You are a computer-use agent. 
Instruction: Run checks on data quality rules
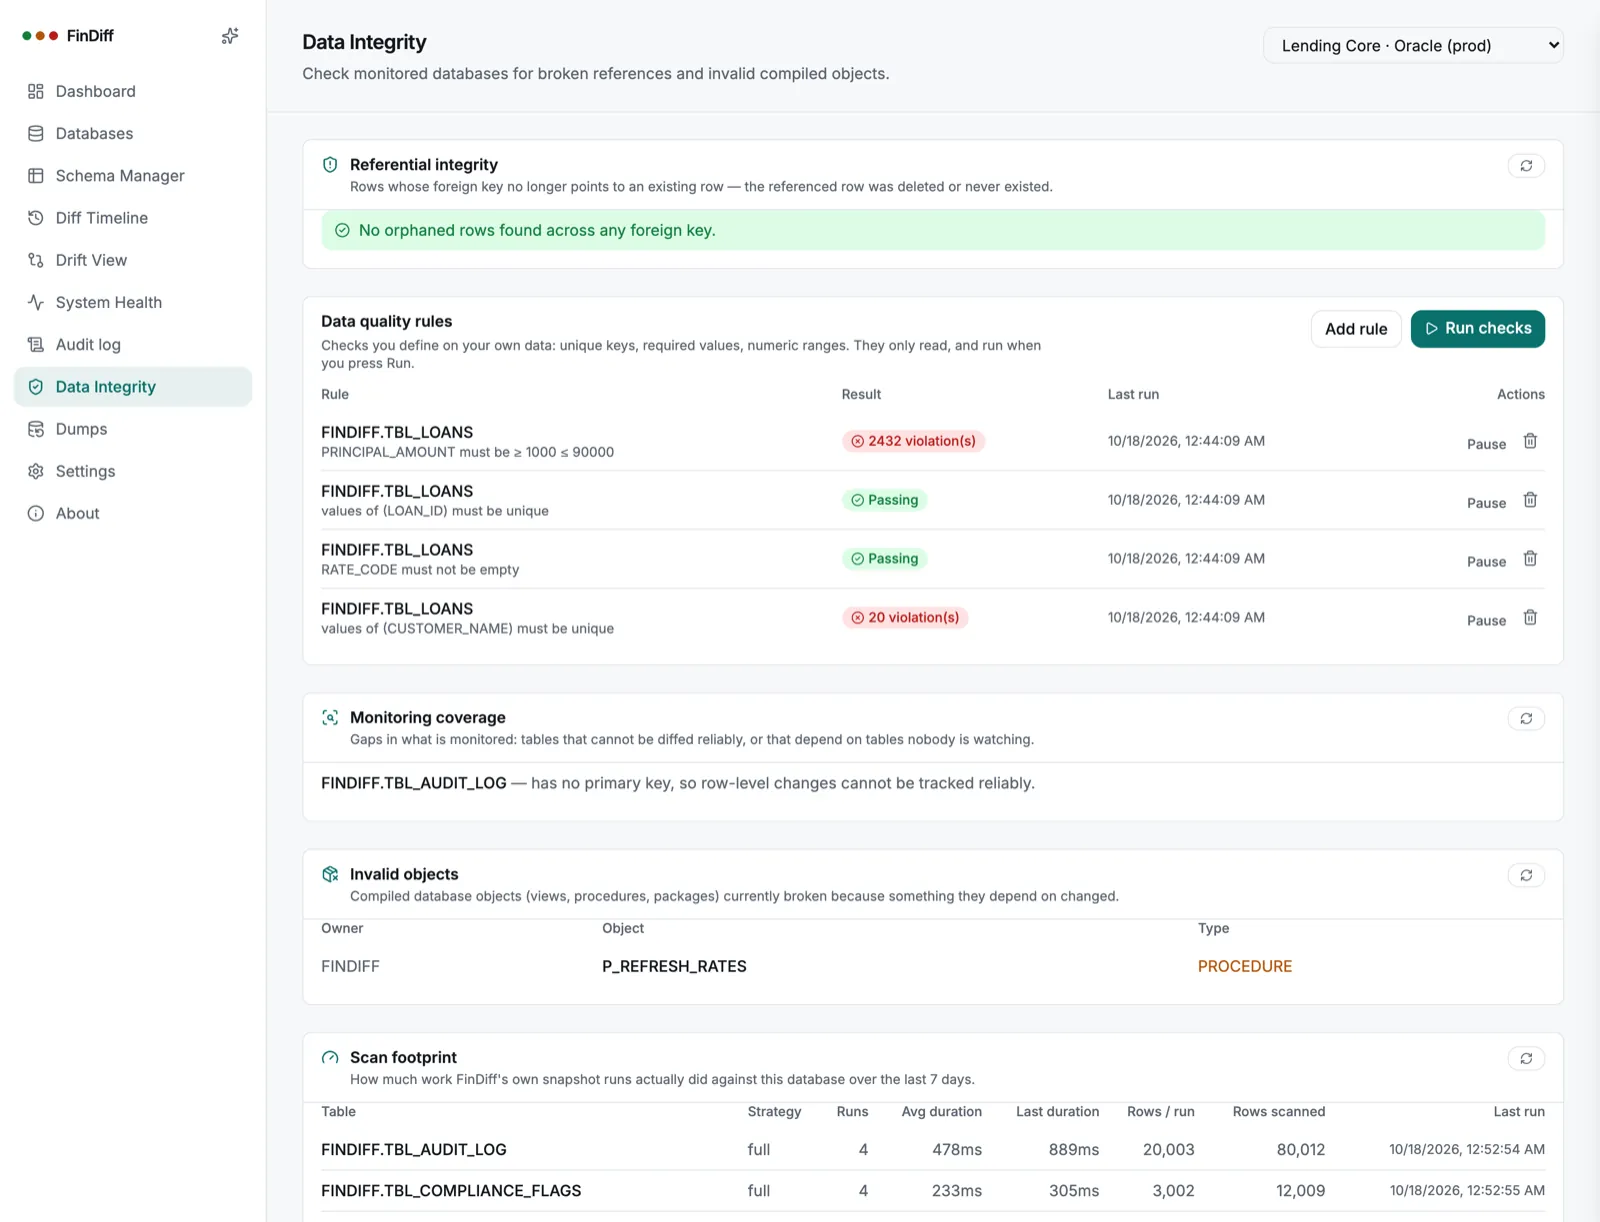pos(1477,329)
